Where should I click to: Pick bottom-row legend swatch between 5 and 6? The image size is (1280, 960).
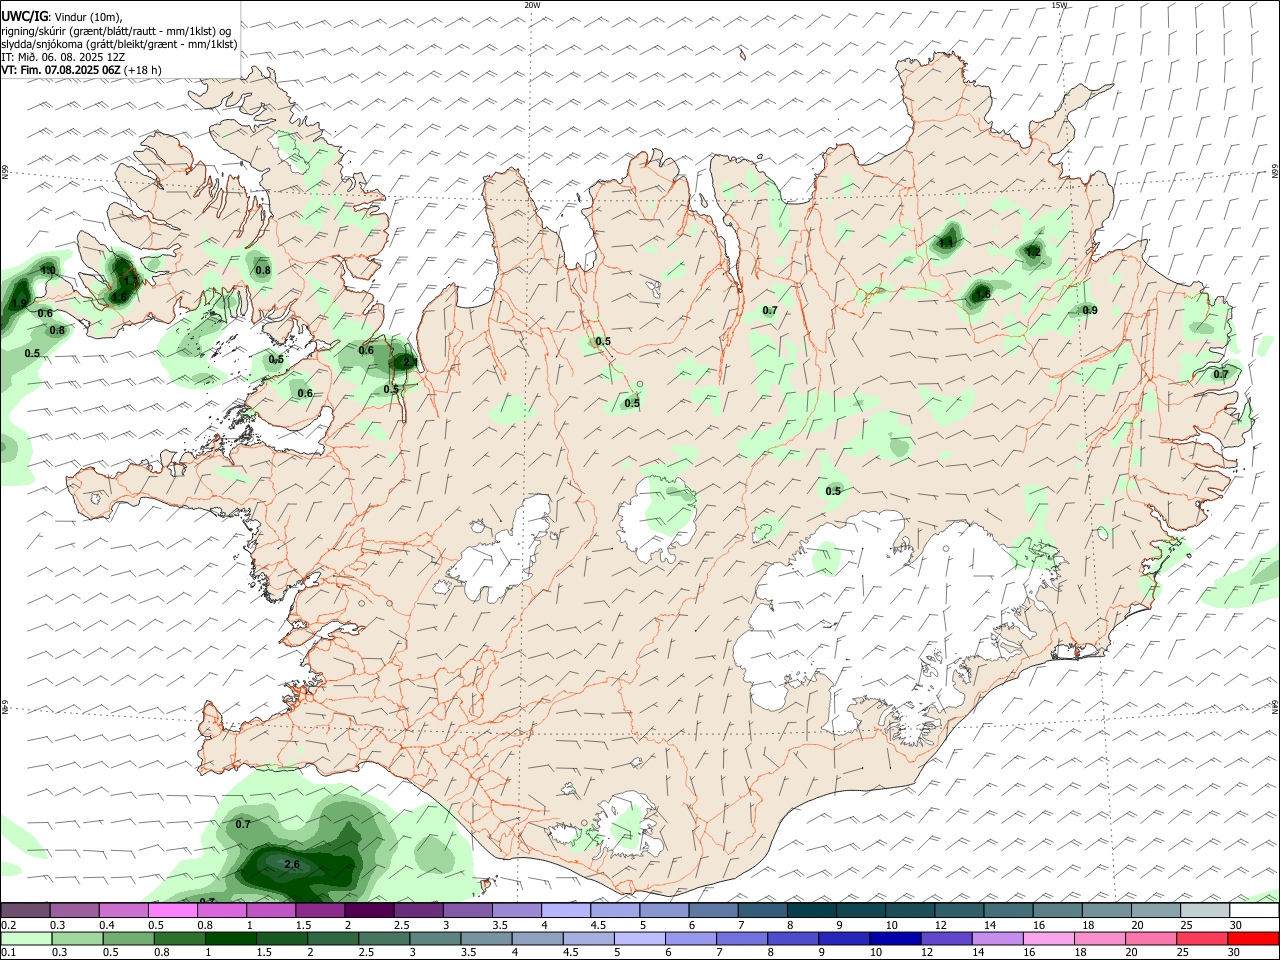[x=642, y=938]
